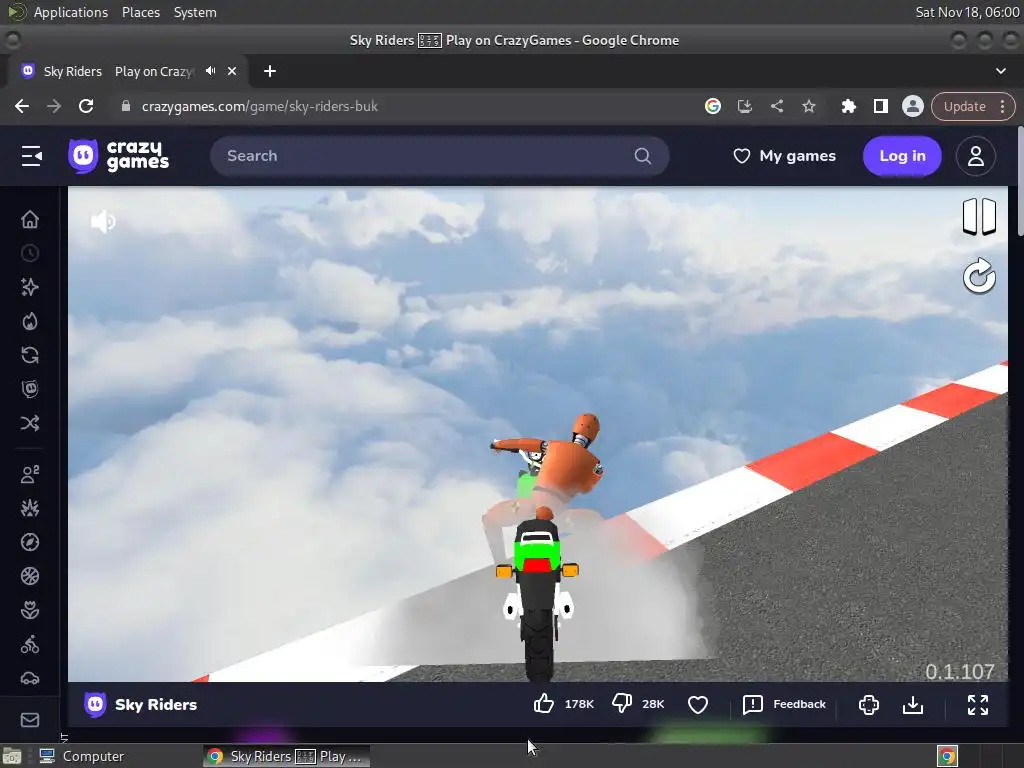
Task: Open Updated games refresh icon in sidebar
Action: coord(30,355)
